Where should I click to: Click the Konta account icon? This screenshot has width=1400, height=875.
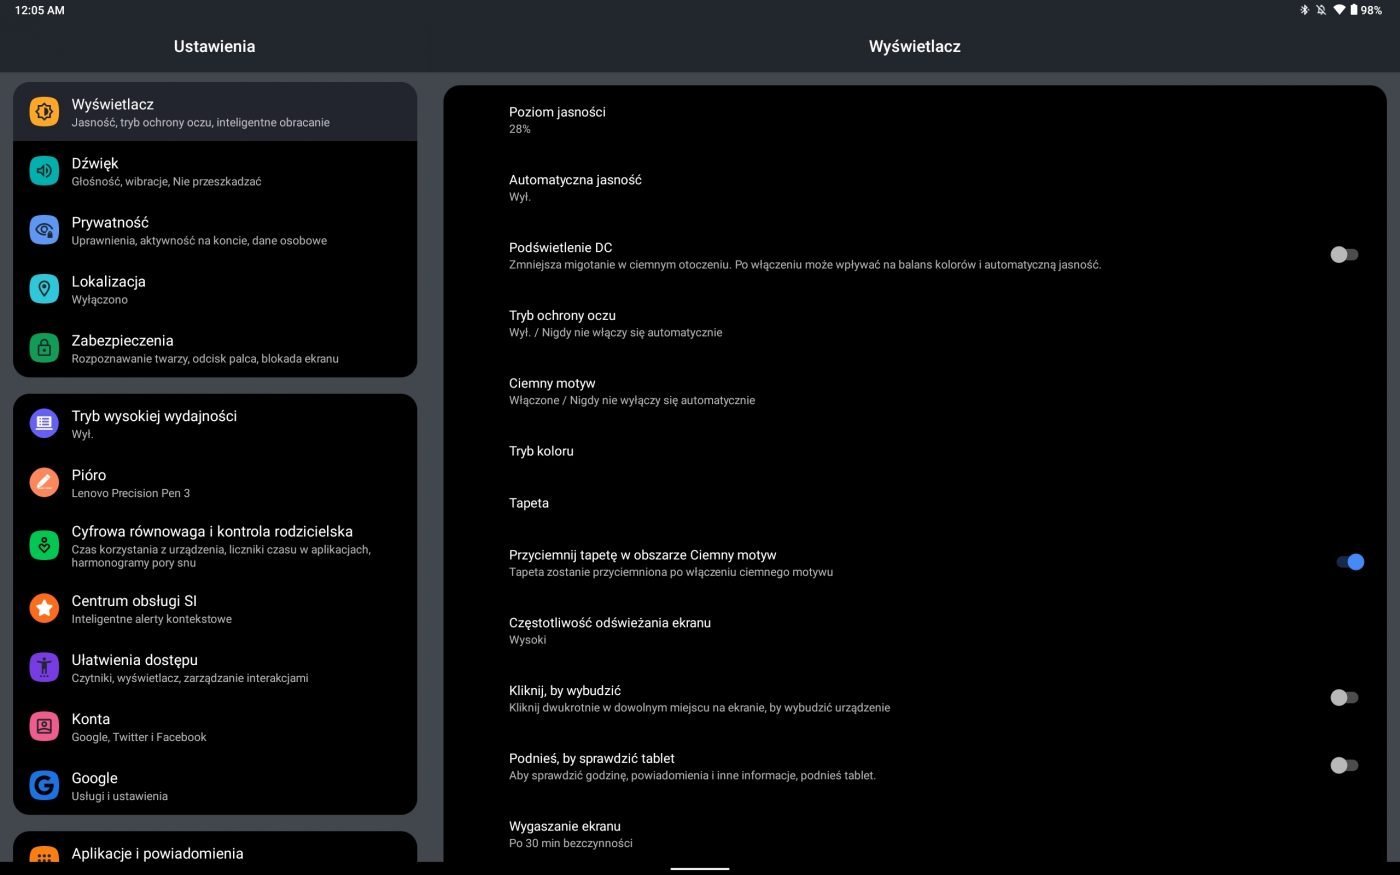pyautogui.click(x=44, y=726)
